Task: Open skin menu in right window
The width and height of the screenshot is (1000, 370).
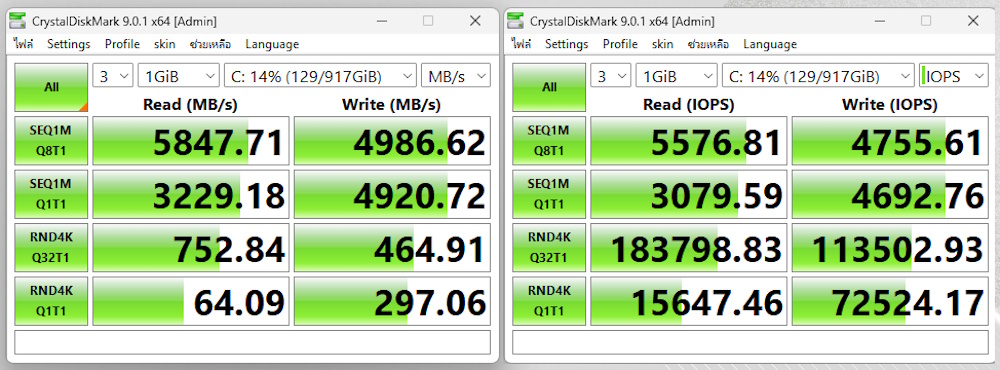Action: tap(663, 44)
